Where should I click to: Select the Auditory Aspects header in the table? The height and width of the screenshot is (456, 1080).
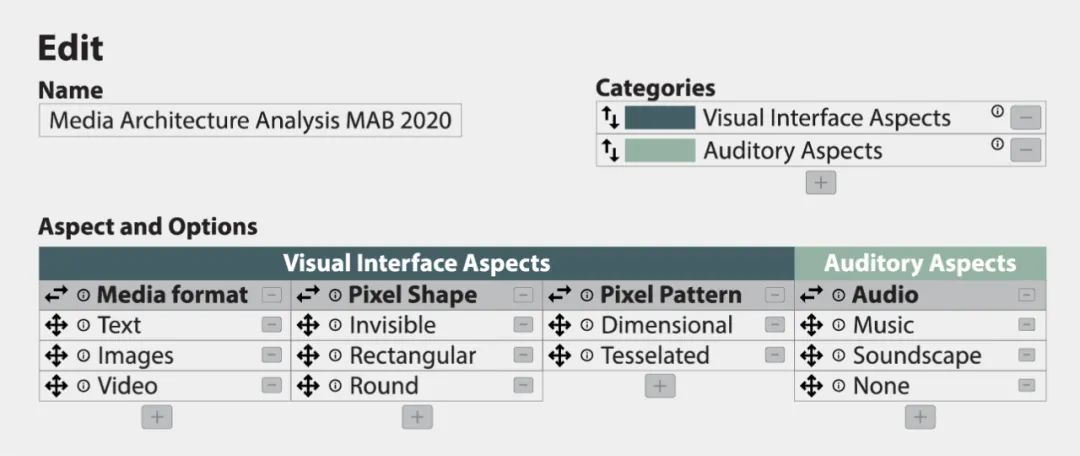[x=920, y=263]
